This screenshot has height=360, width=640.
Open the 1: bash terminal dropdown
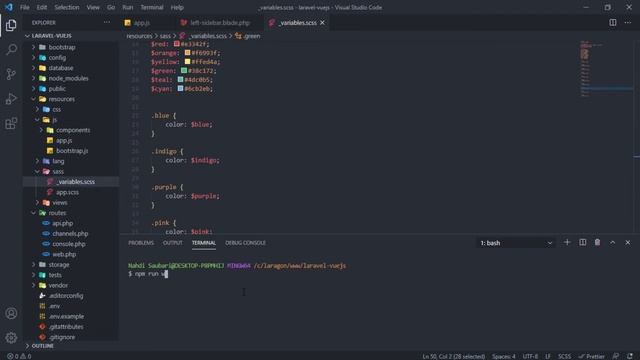(x=516, y=243)
